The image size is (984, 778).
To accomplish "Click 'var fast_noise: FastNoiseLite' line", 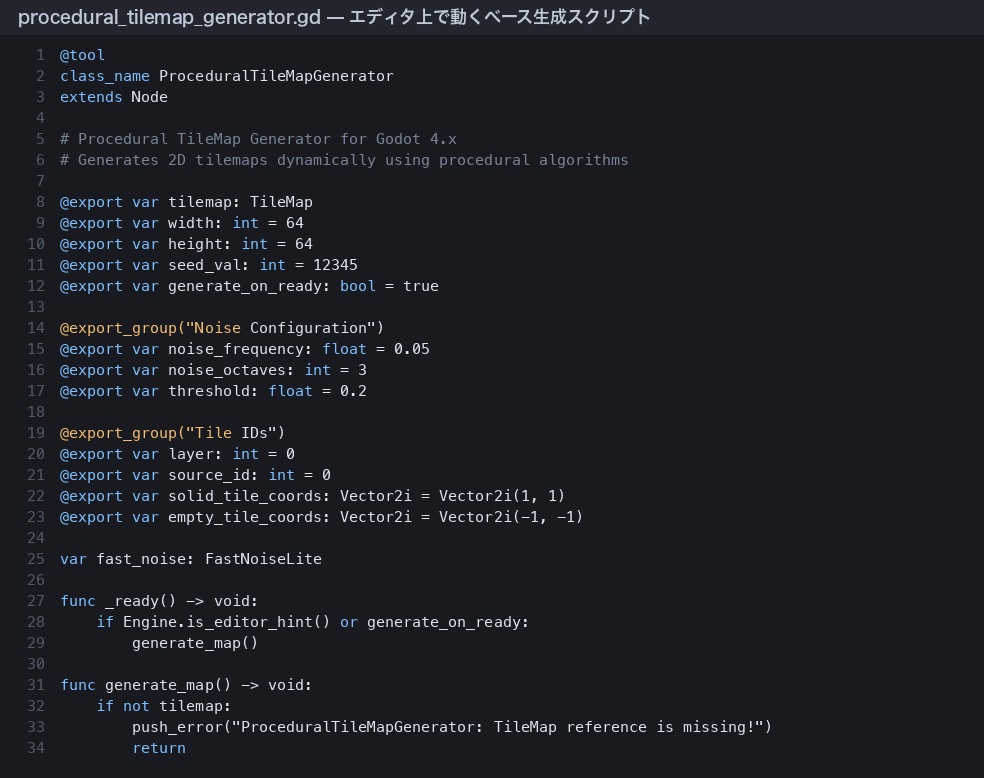I will [191, 560].
